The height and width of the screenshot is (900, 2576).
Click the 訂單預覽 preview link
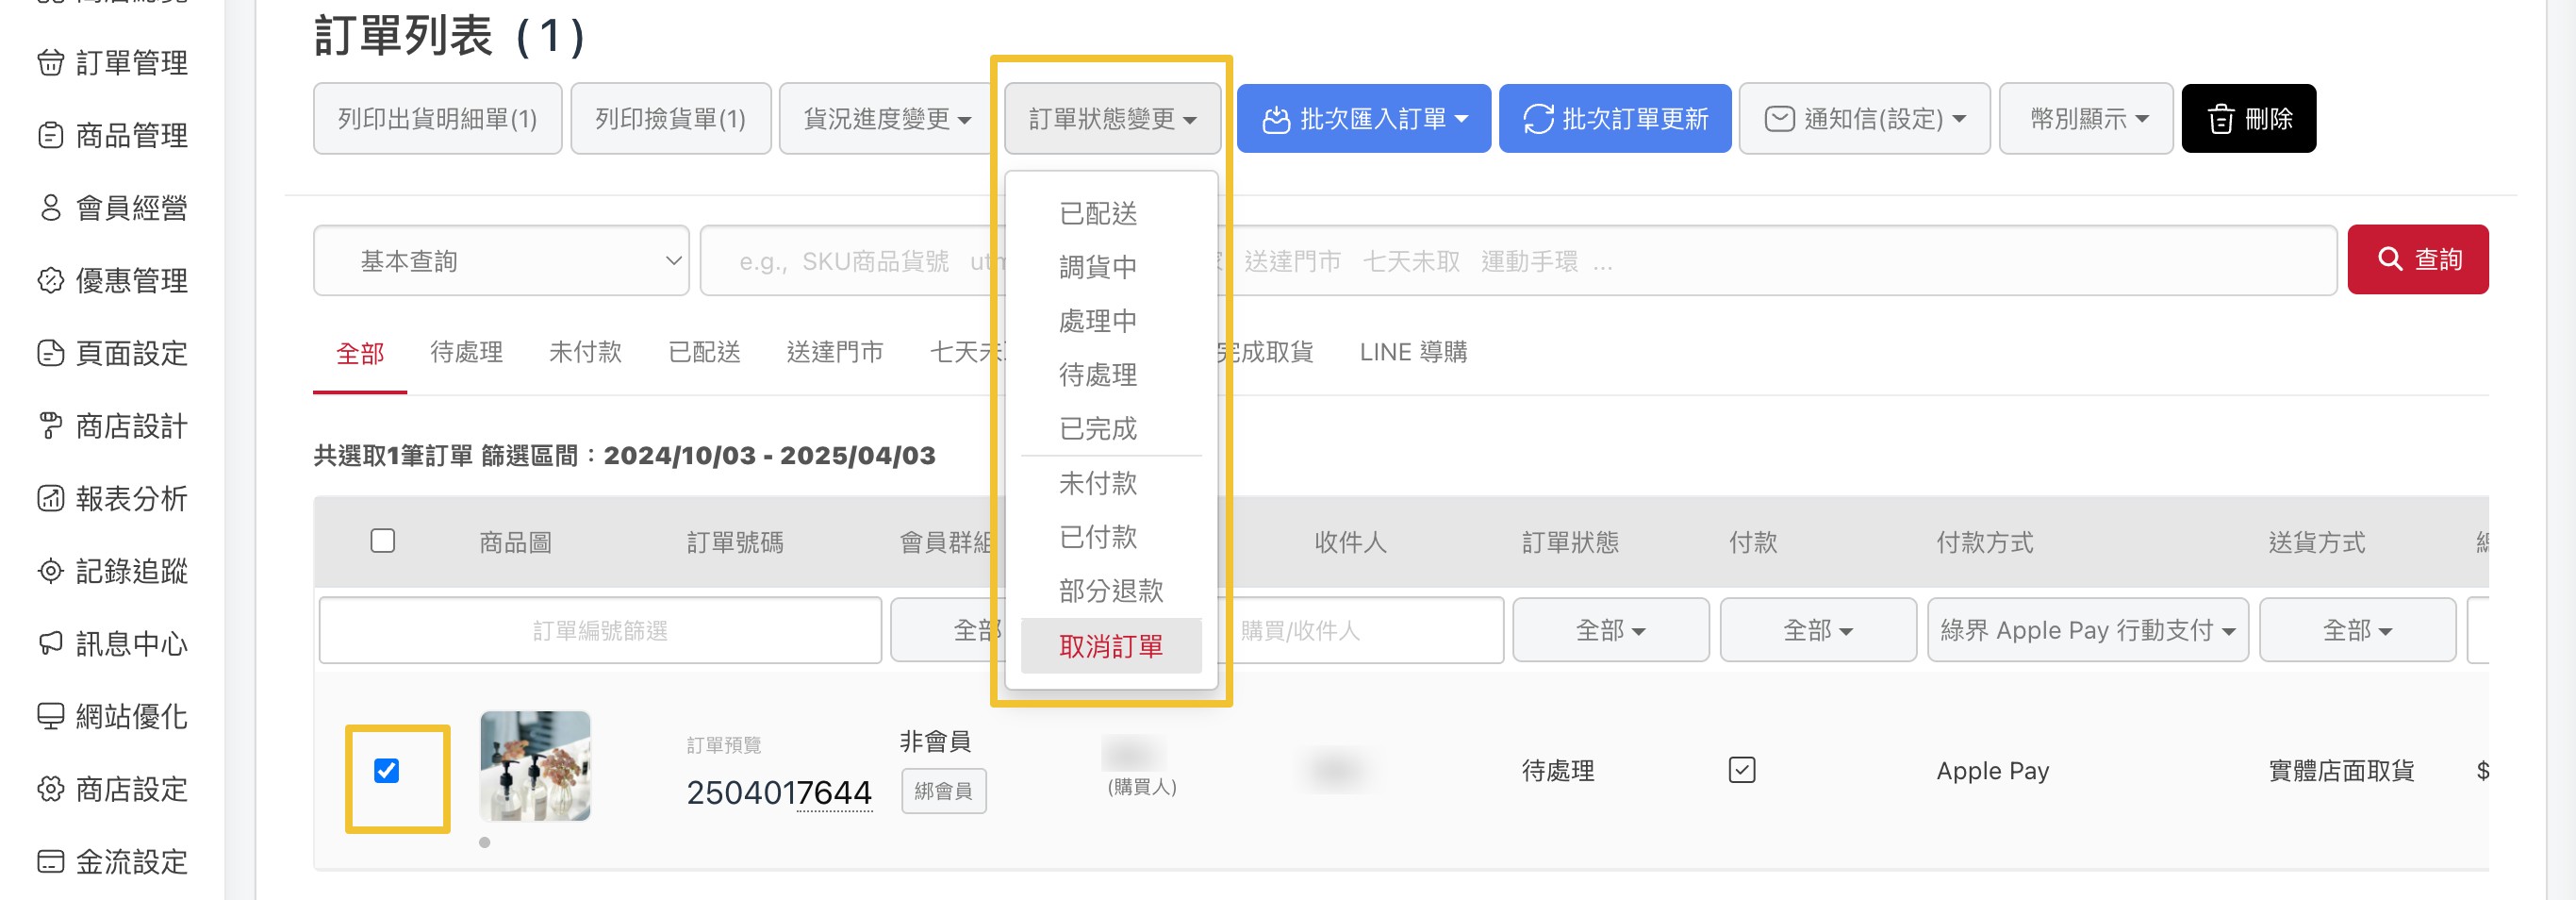click(x=724, y=745)
